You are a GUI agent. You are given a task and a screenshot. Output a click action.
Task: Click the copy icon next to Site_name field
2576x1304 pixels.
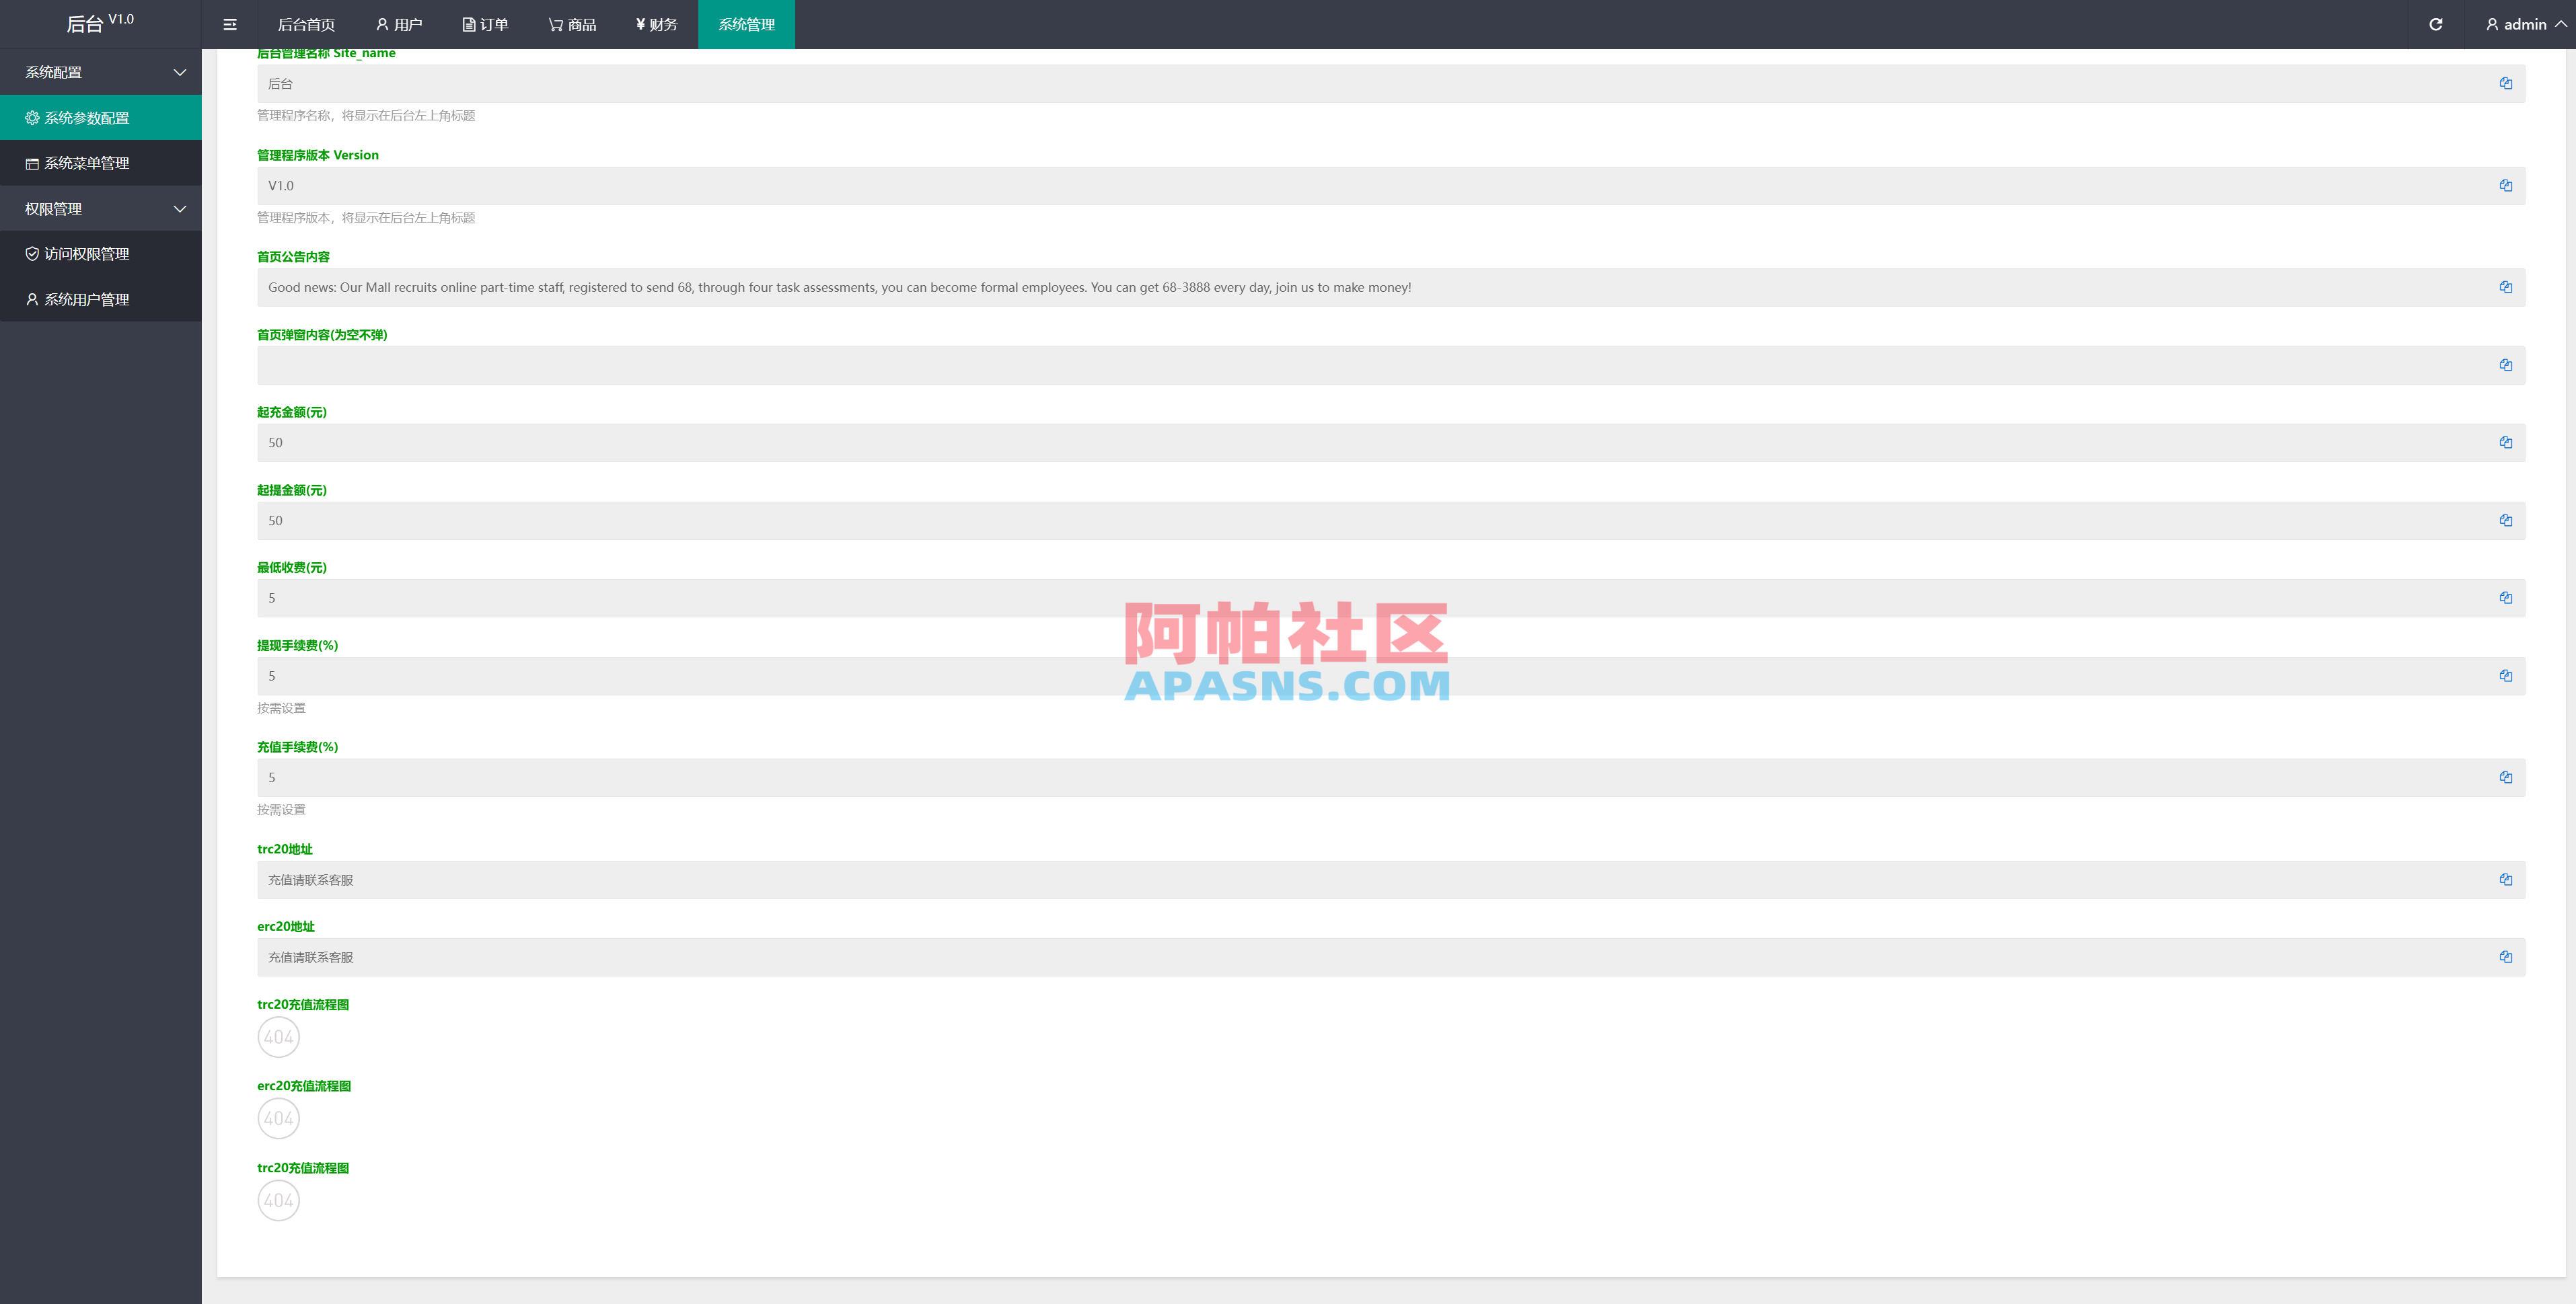point(2506,84)
